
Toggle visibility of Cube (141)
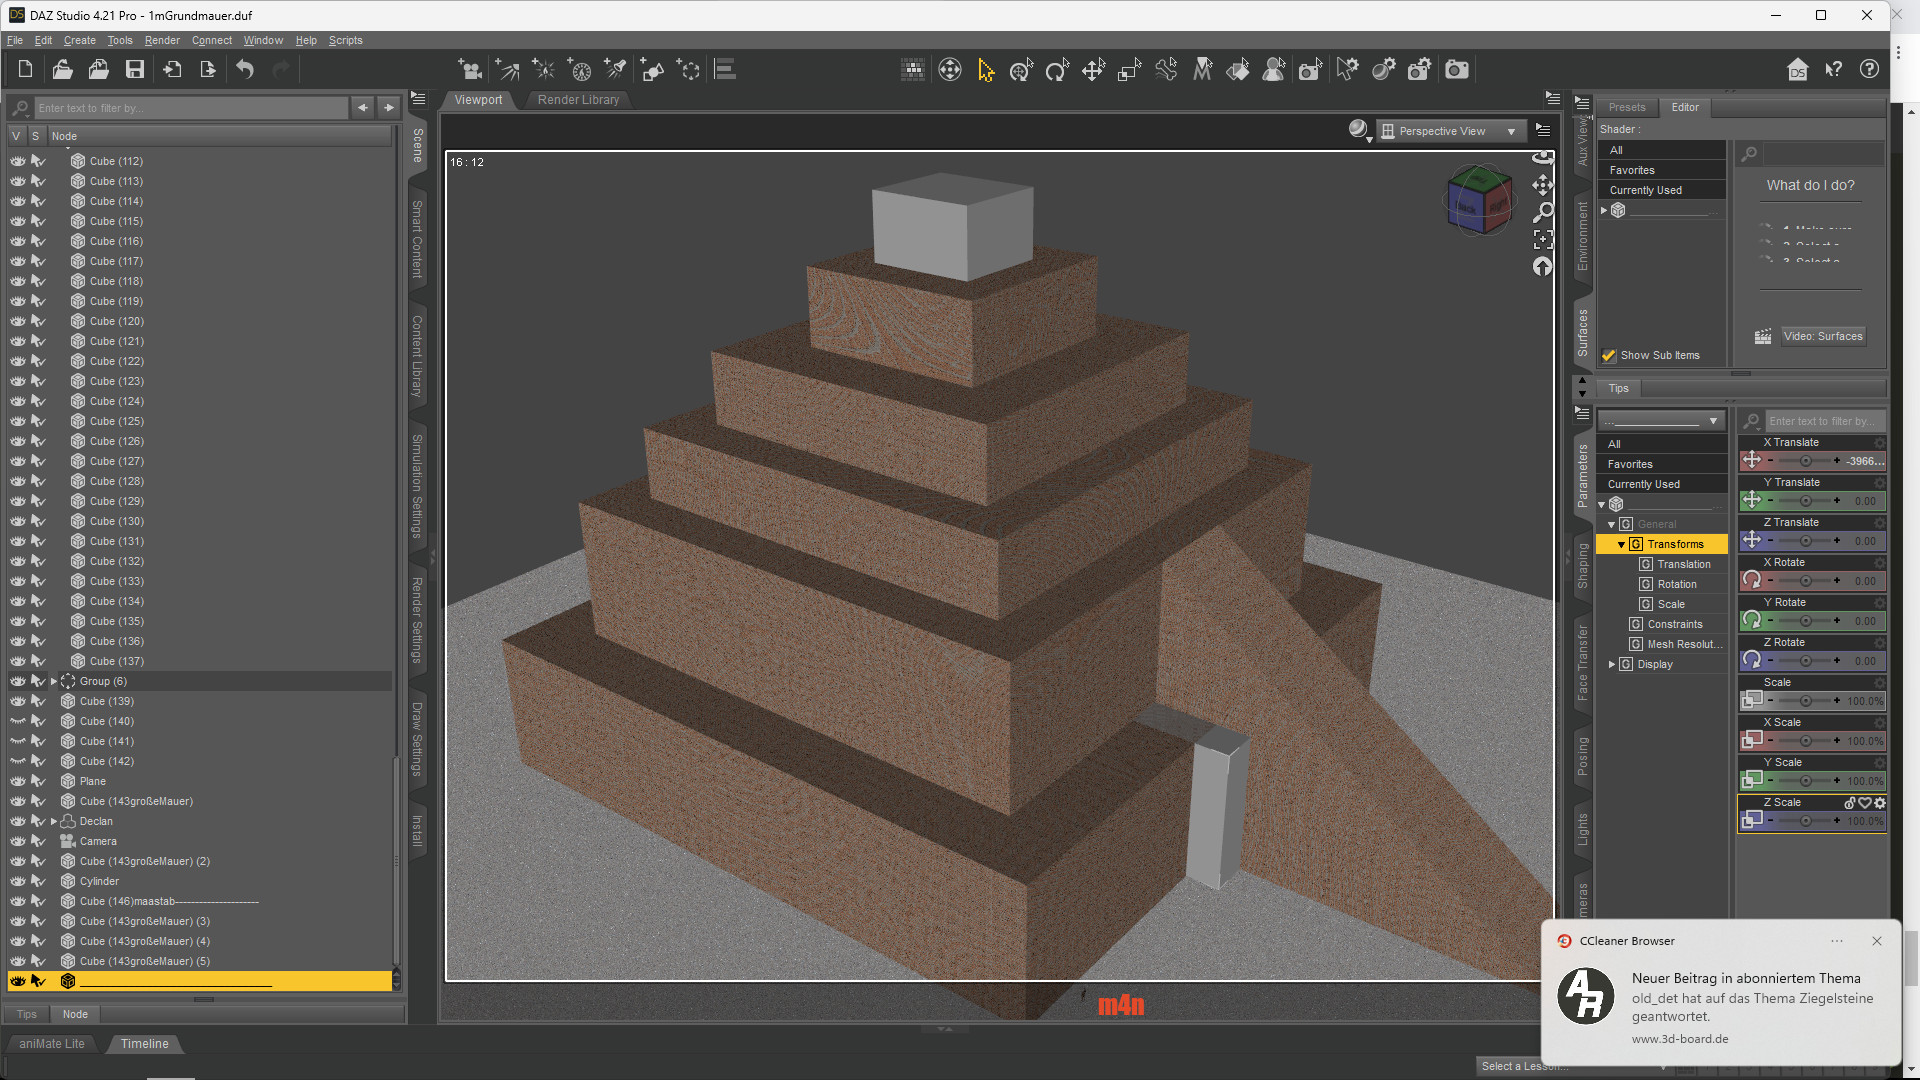pyautogui.click(x=18, y=741)
